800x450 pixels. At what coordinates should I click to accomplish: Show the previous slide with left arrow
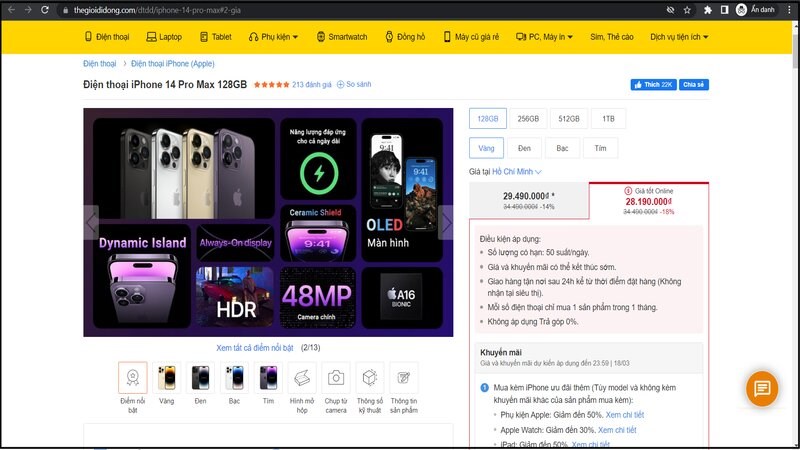[91, 222]
